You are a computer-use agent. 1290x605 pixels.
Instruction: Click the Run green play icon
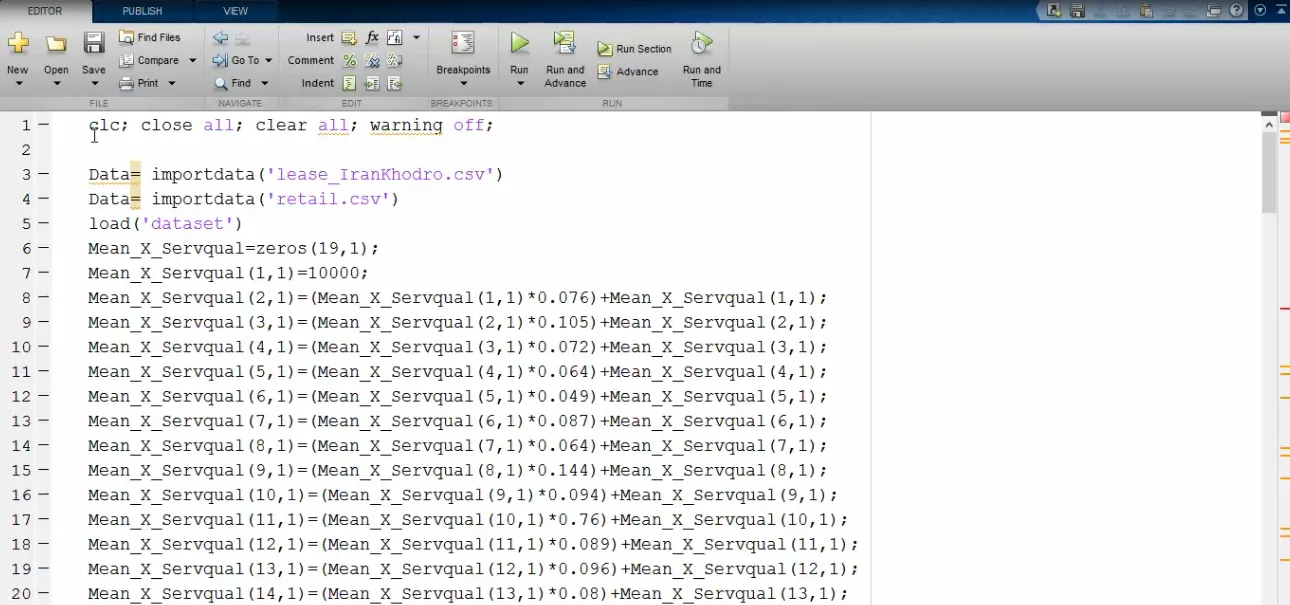pyautogui.click(x=519, y=43)
